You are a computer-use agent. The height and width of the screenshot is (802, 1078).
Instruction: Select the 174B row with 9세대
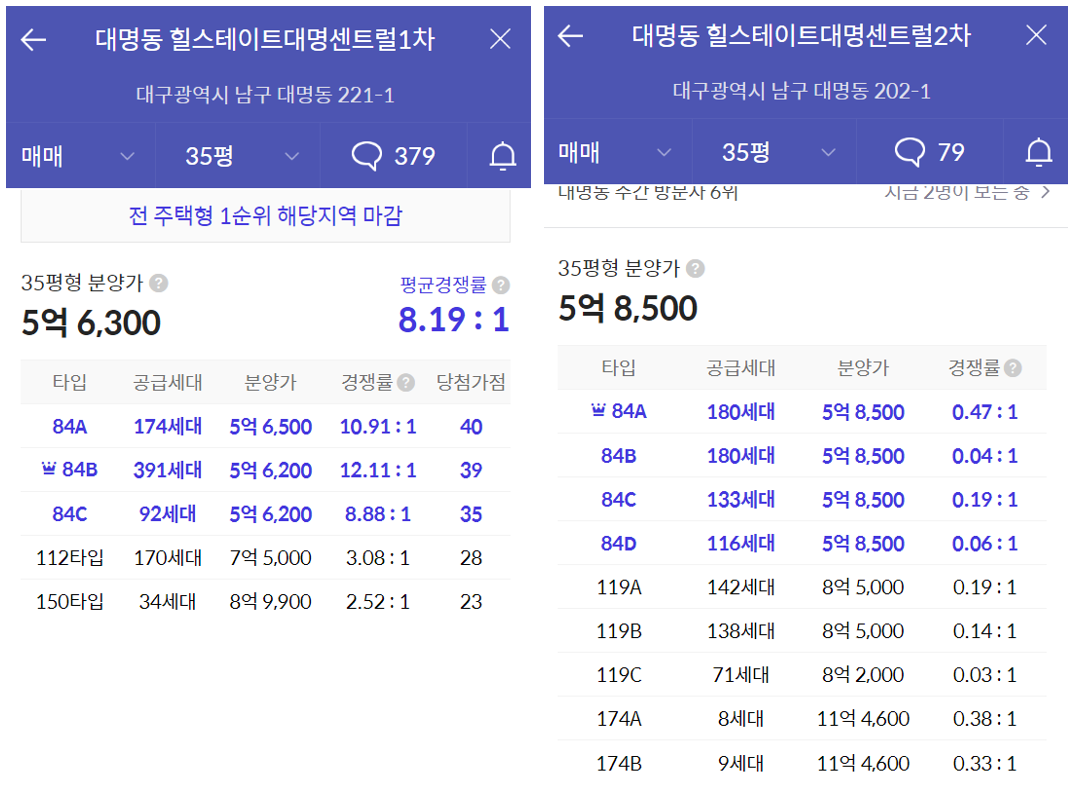802,764
